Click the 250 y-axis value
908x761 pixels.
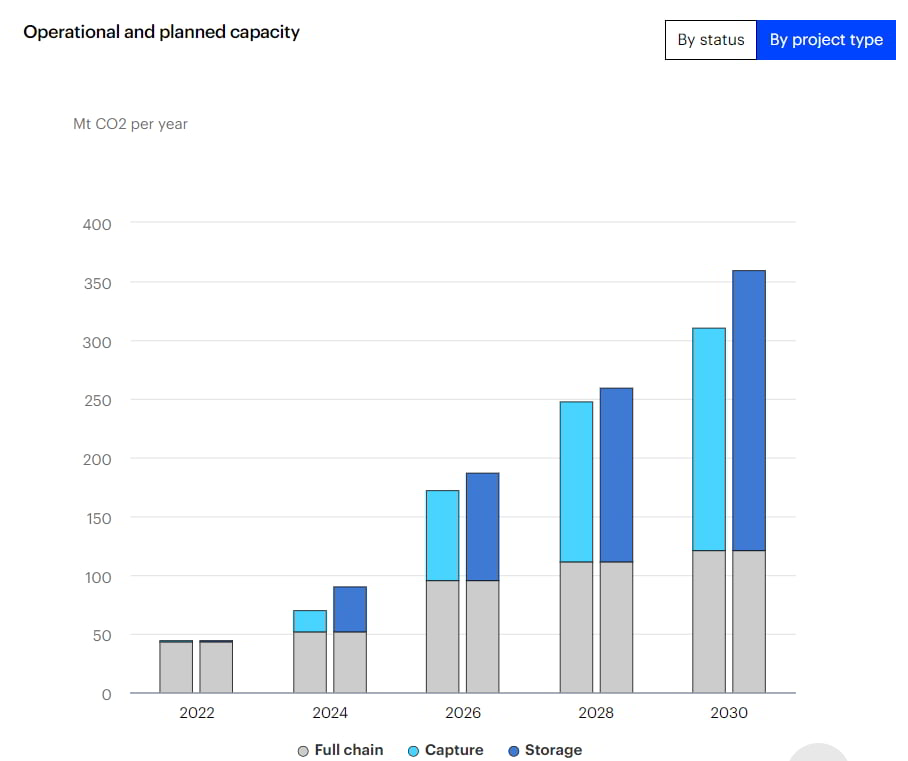97,401
